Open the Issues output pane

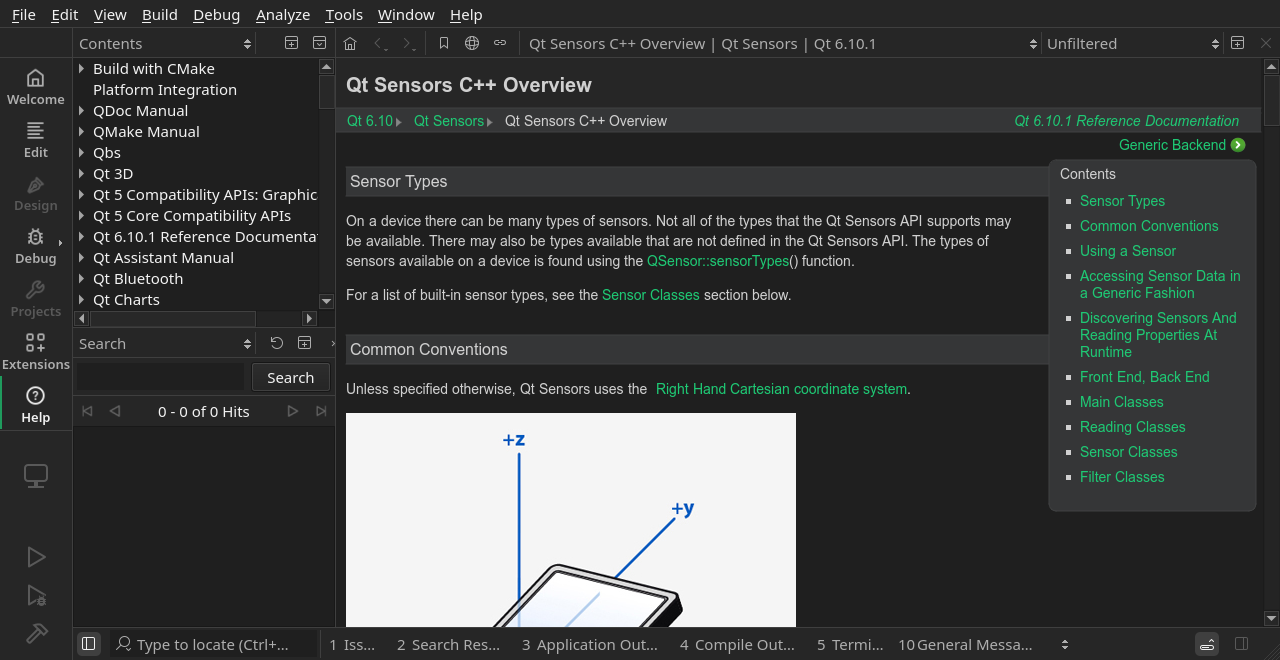(352, 644)
